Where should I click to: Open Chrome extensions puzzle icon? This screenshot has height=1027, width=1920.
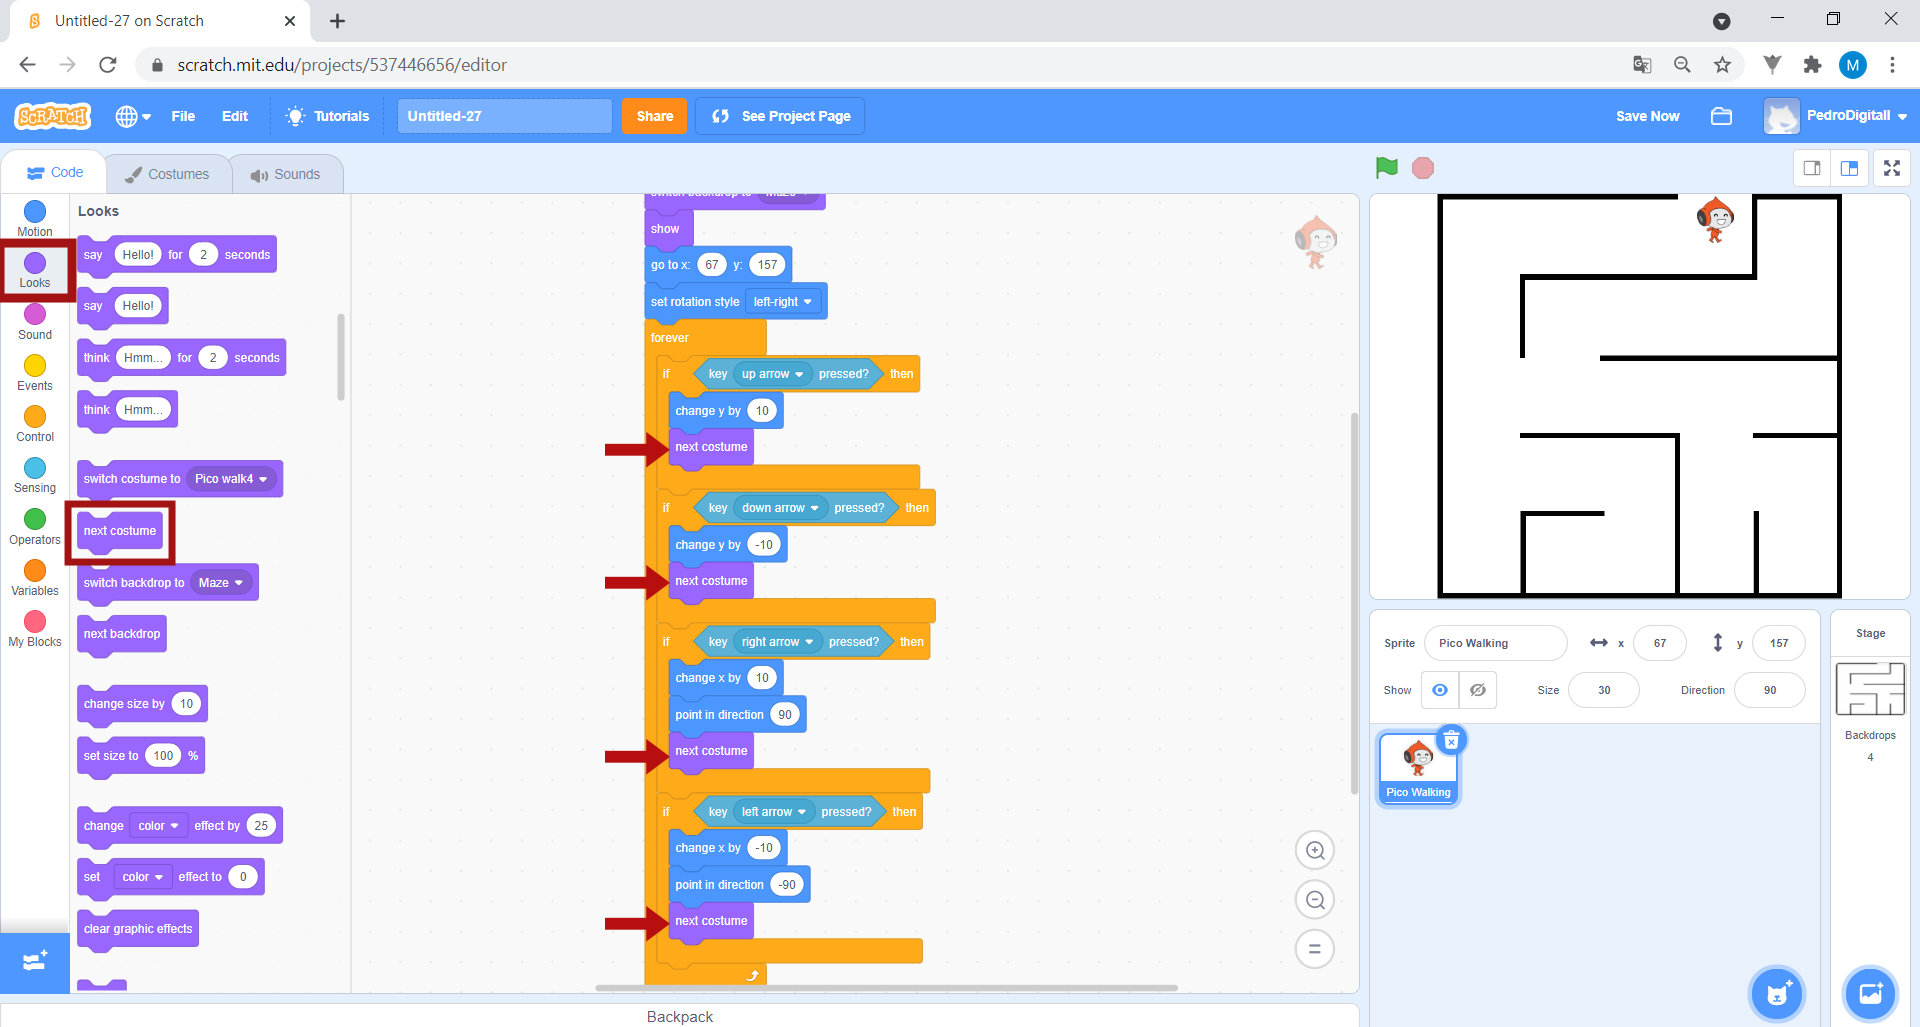pyautogui.click(x=1812, y=65)
